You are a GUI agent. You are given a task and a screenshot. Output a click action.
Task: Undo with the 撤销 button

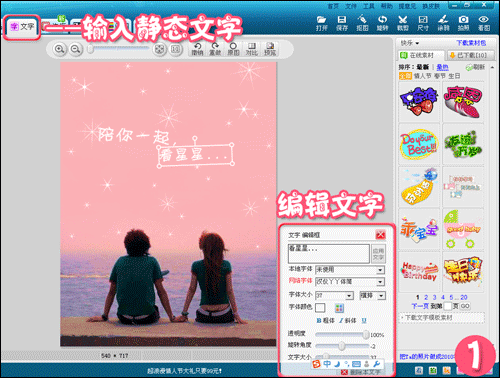point(197,49)
